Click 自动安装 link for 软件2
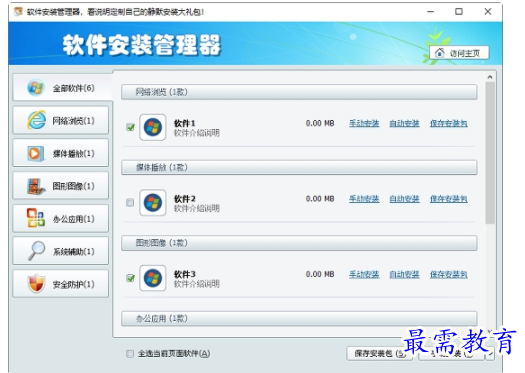 pos(404,199)
